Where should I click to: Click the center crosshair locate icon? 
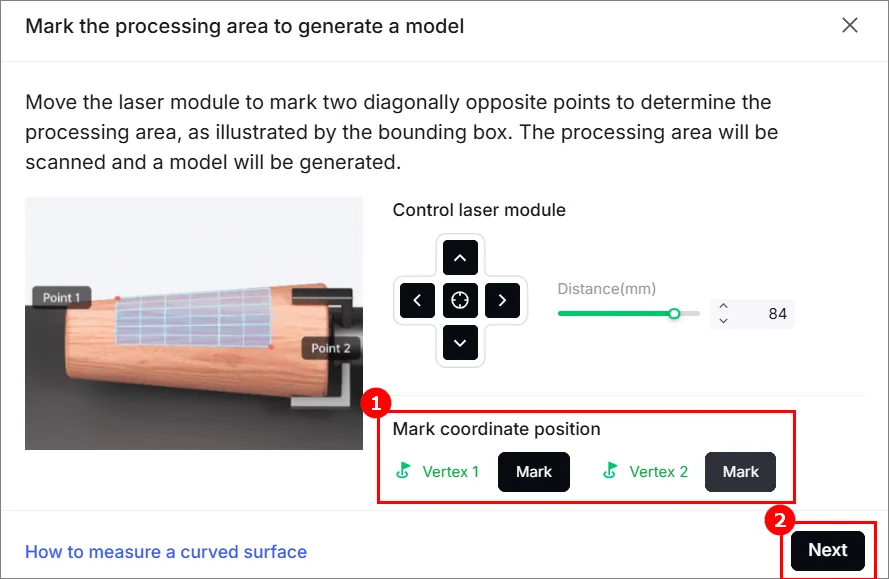coord(460,300)
